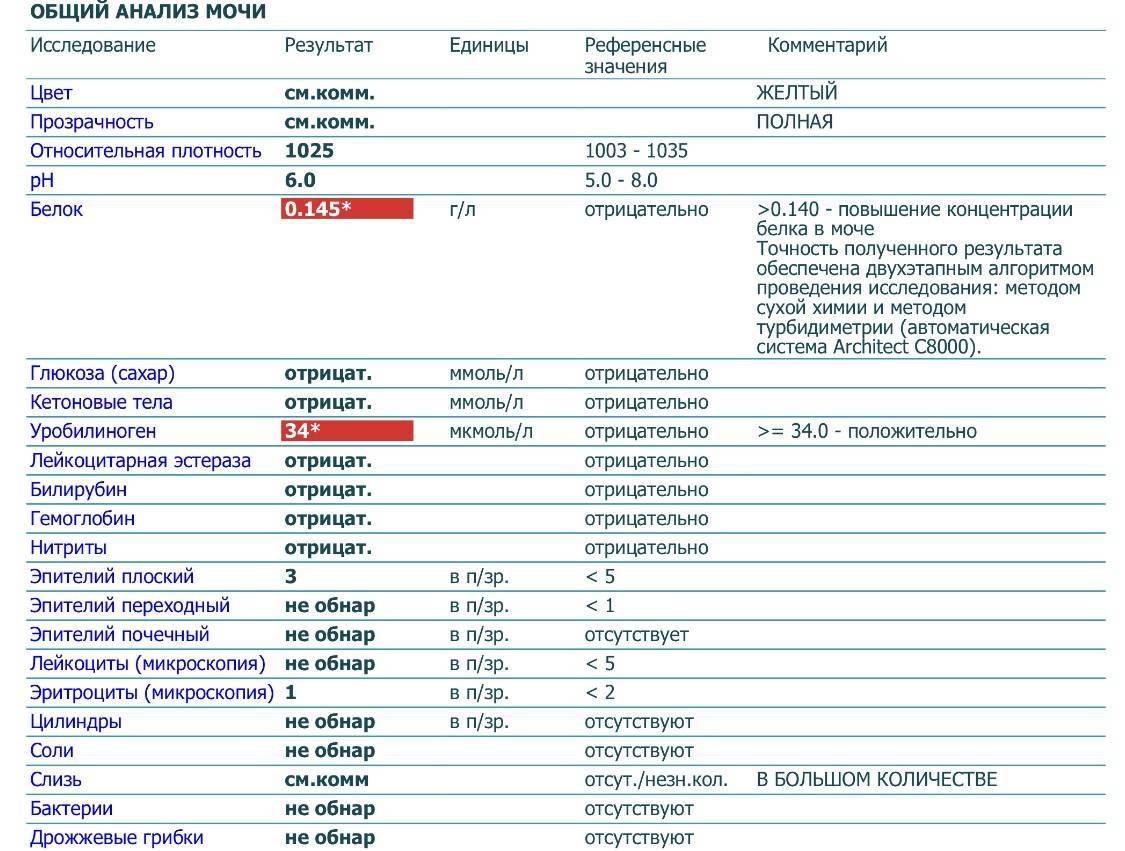
Task: Click the 'Билирубин' row label
Action: pos(78,490)
